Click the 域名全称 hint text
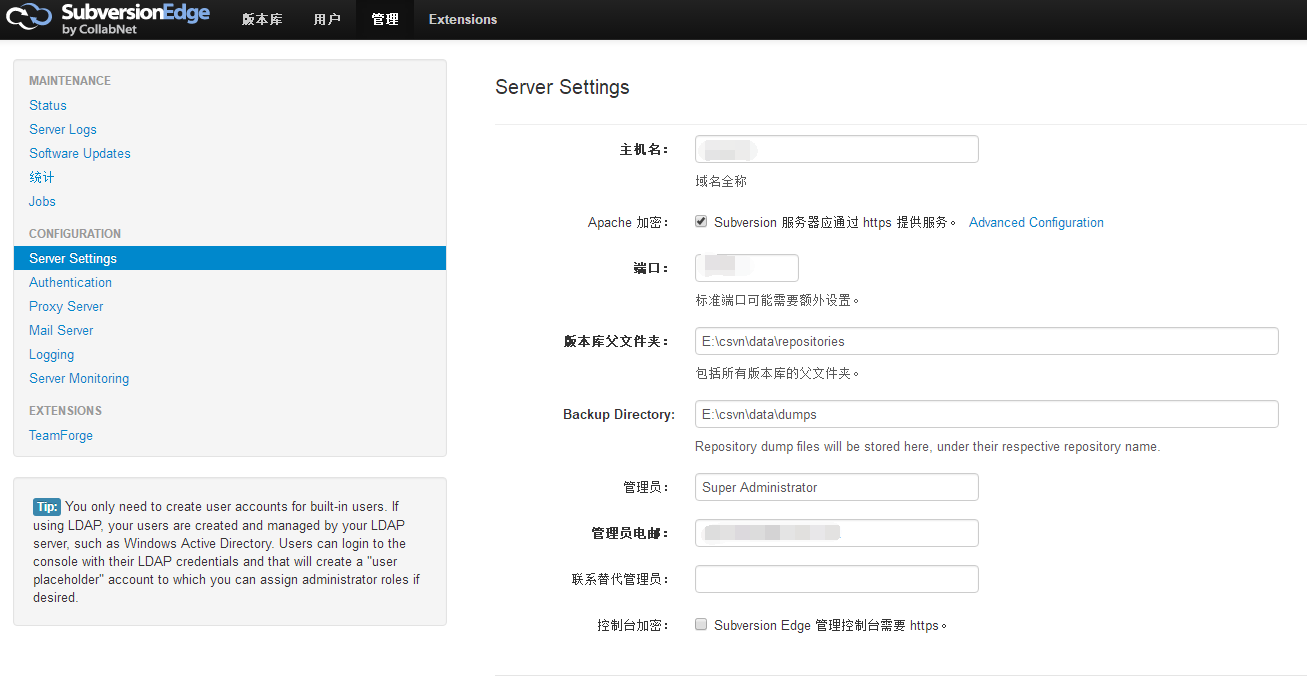This screenshot has width=1307, height=676. (x=721, y=181)
